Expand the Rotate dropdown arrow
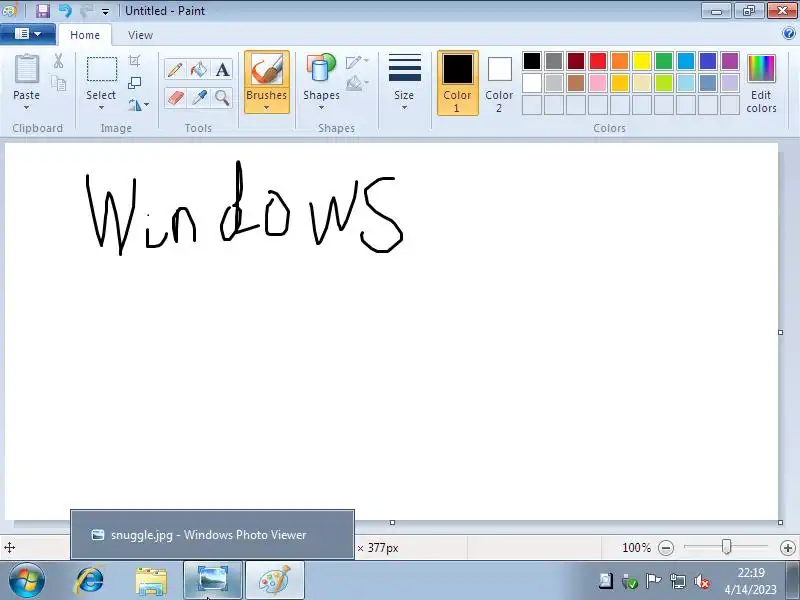800x600 pixels. pos(146,105)
